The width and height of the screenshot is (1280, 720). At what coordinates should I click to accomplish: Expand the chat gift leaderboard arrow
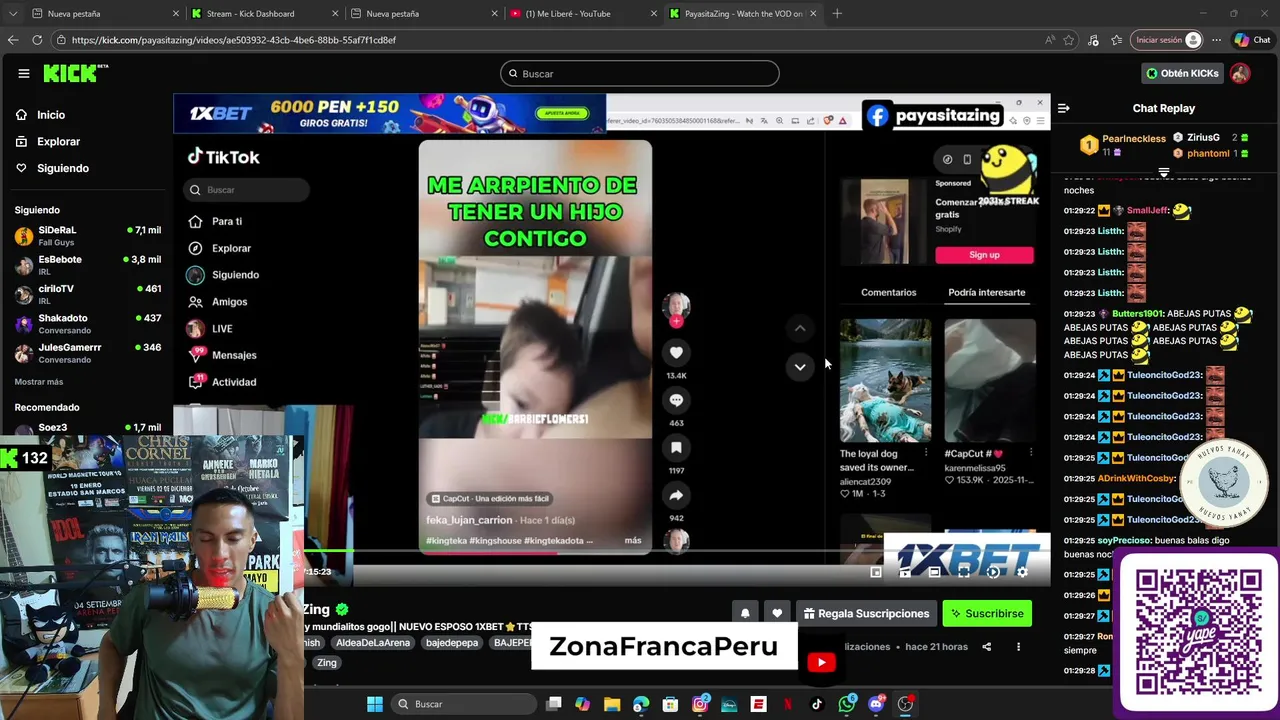(x=1163, y=172)
